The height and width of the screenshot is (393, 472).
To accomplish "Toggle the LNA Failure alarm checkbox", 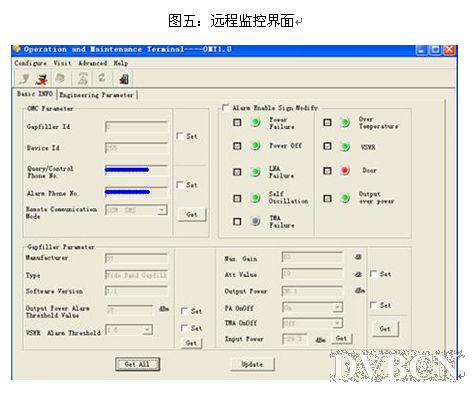I will pyautogui.click(x=237, y=172).
